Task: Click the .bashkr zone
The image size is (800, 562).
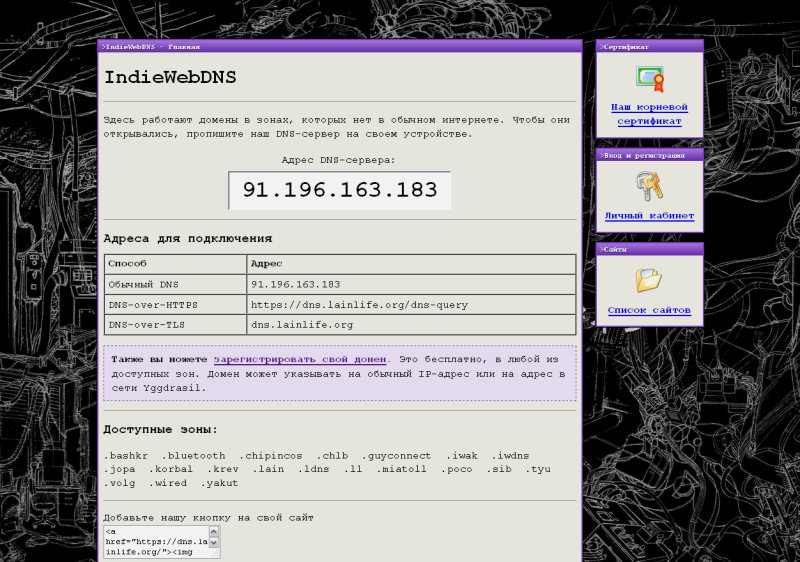Action: coord(126,456)
